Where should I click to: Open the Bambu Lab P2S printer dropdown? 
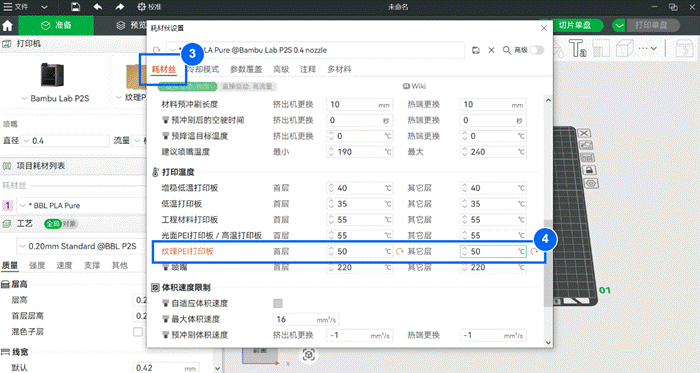[x=55, y=98]
